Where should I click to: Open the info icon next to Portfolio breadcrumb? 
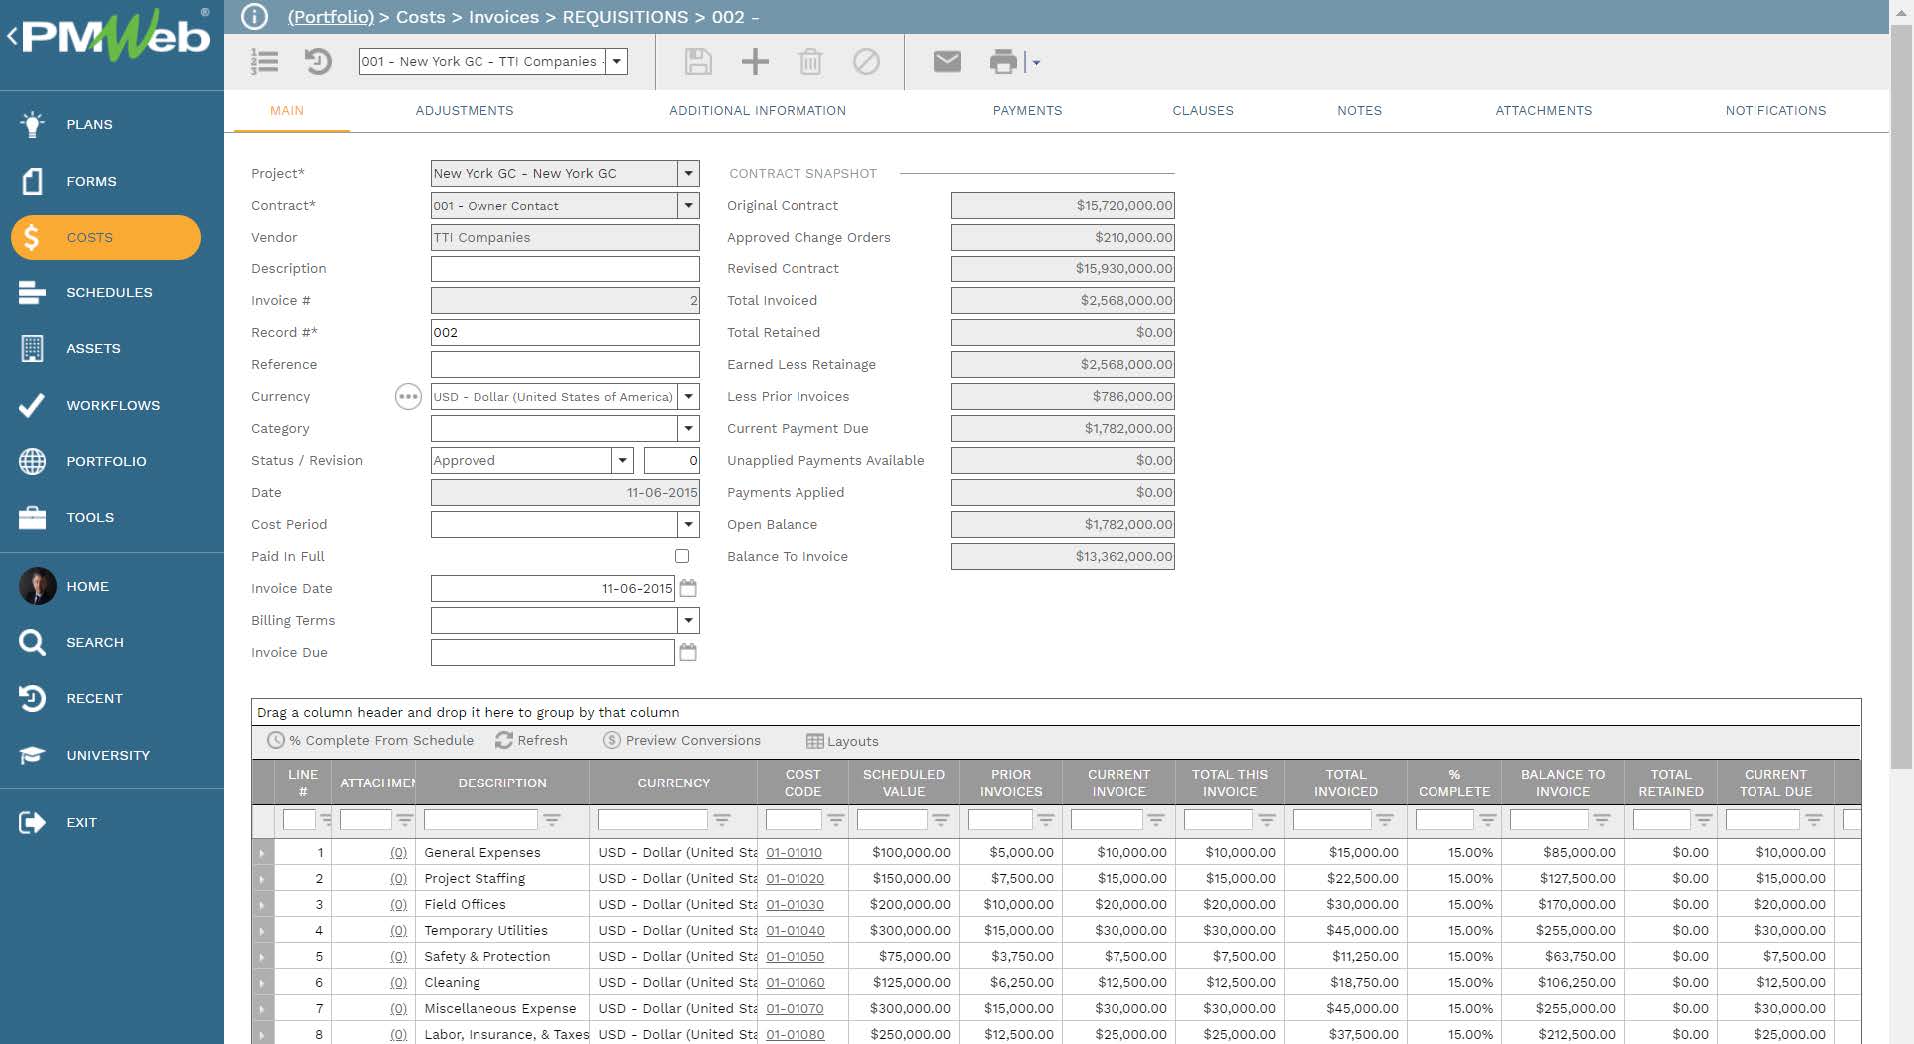click(255, 17)
